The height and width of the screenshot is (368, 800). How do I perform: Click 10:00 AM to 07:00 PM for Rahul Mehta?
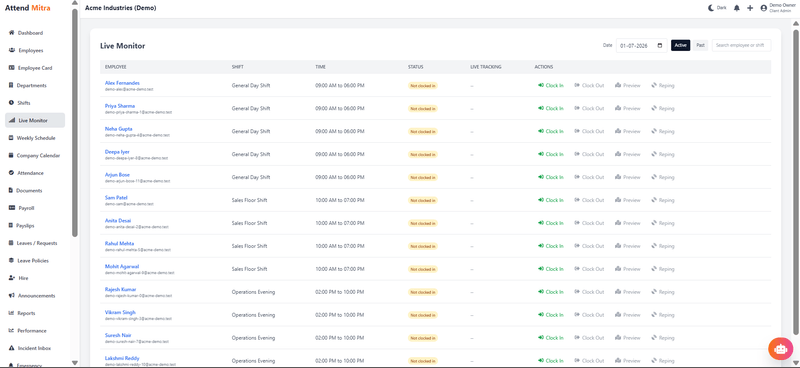[x=340, y=246]
